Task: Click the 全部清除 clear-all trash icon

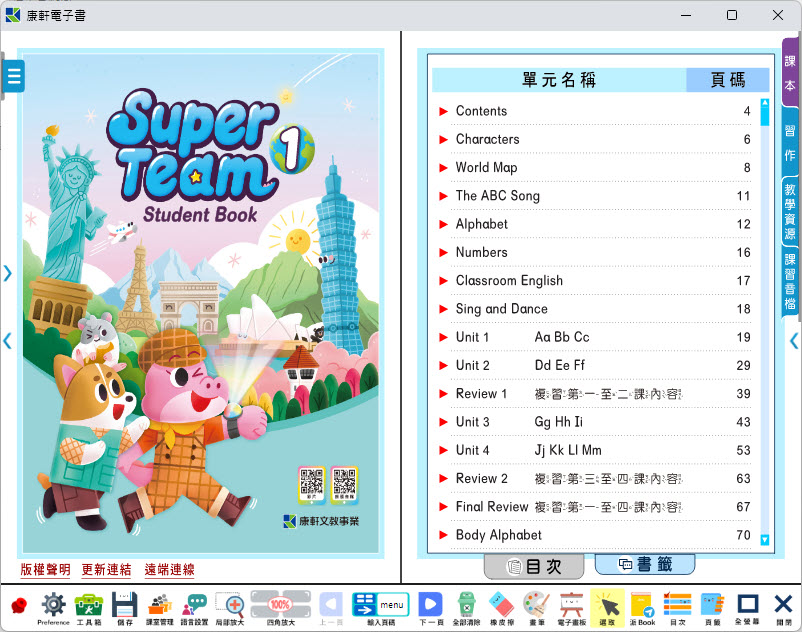Action: 466,608
